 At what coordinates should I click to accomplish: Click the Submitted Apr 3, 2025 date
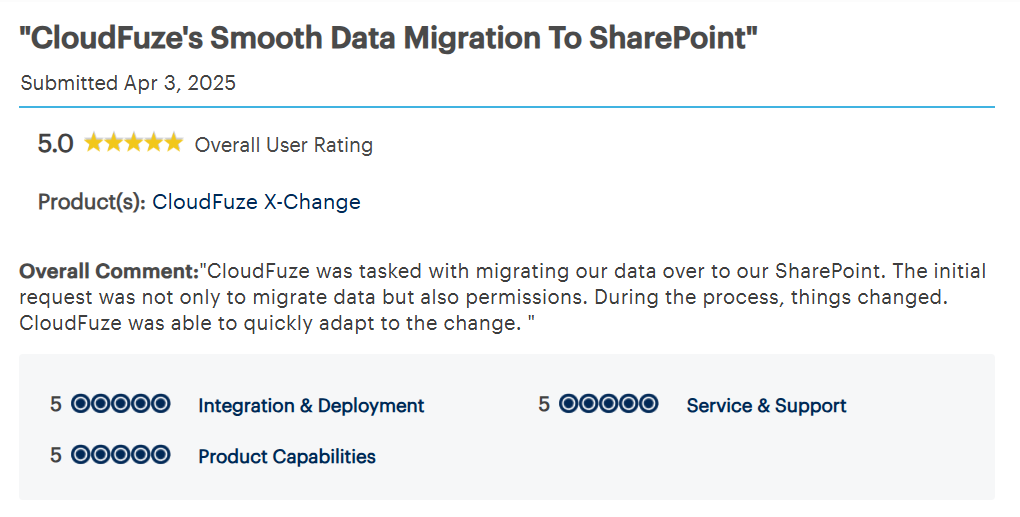pyautogui.click(x=128, y=83)
